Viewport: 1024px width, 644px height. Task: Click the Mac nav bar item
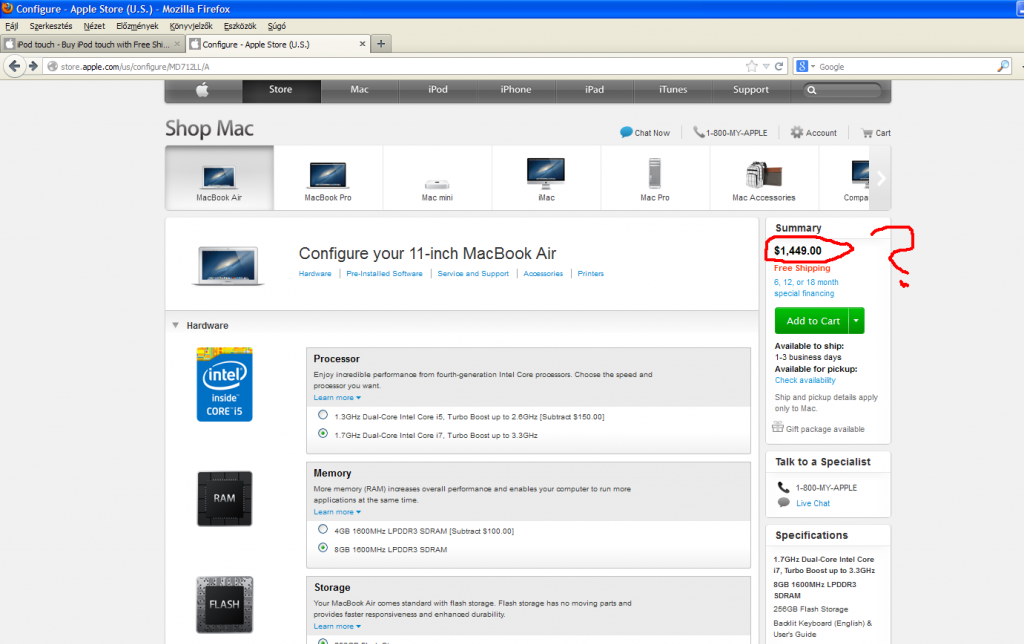(359, 90)
